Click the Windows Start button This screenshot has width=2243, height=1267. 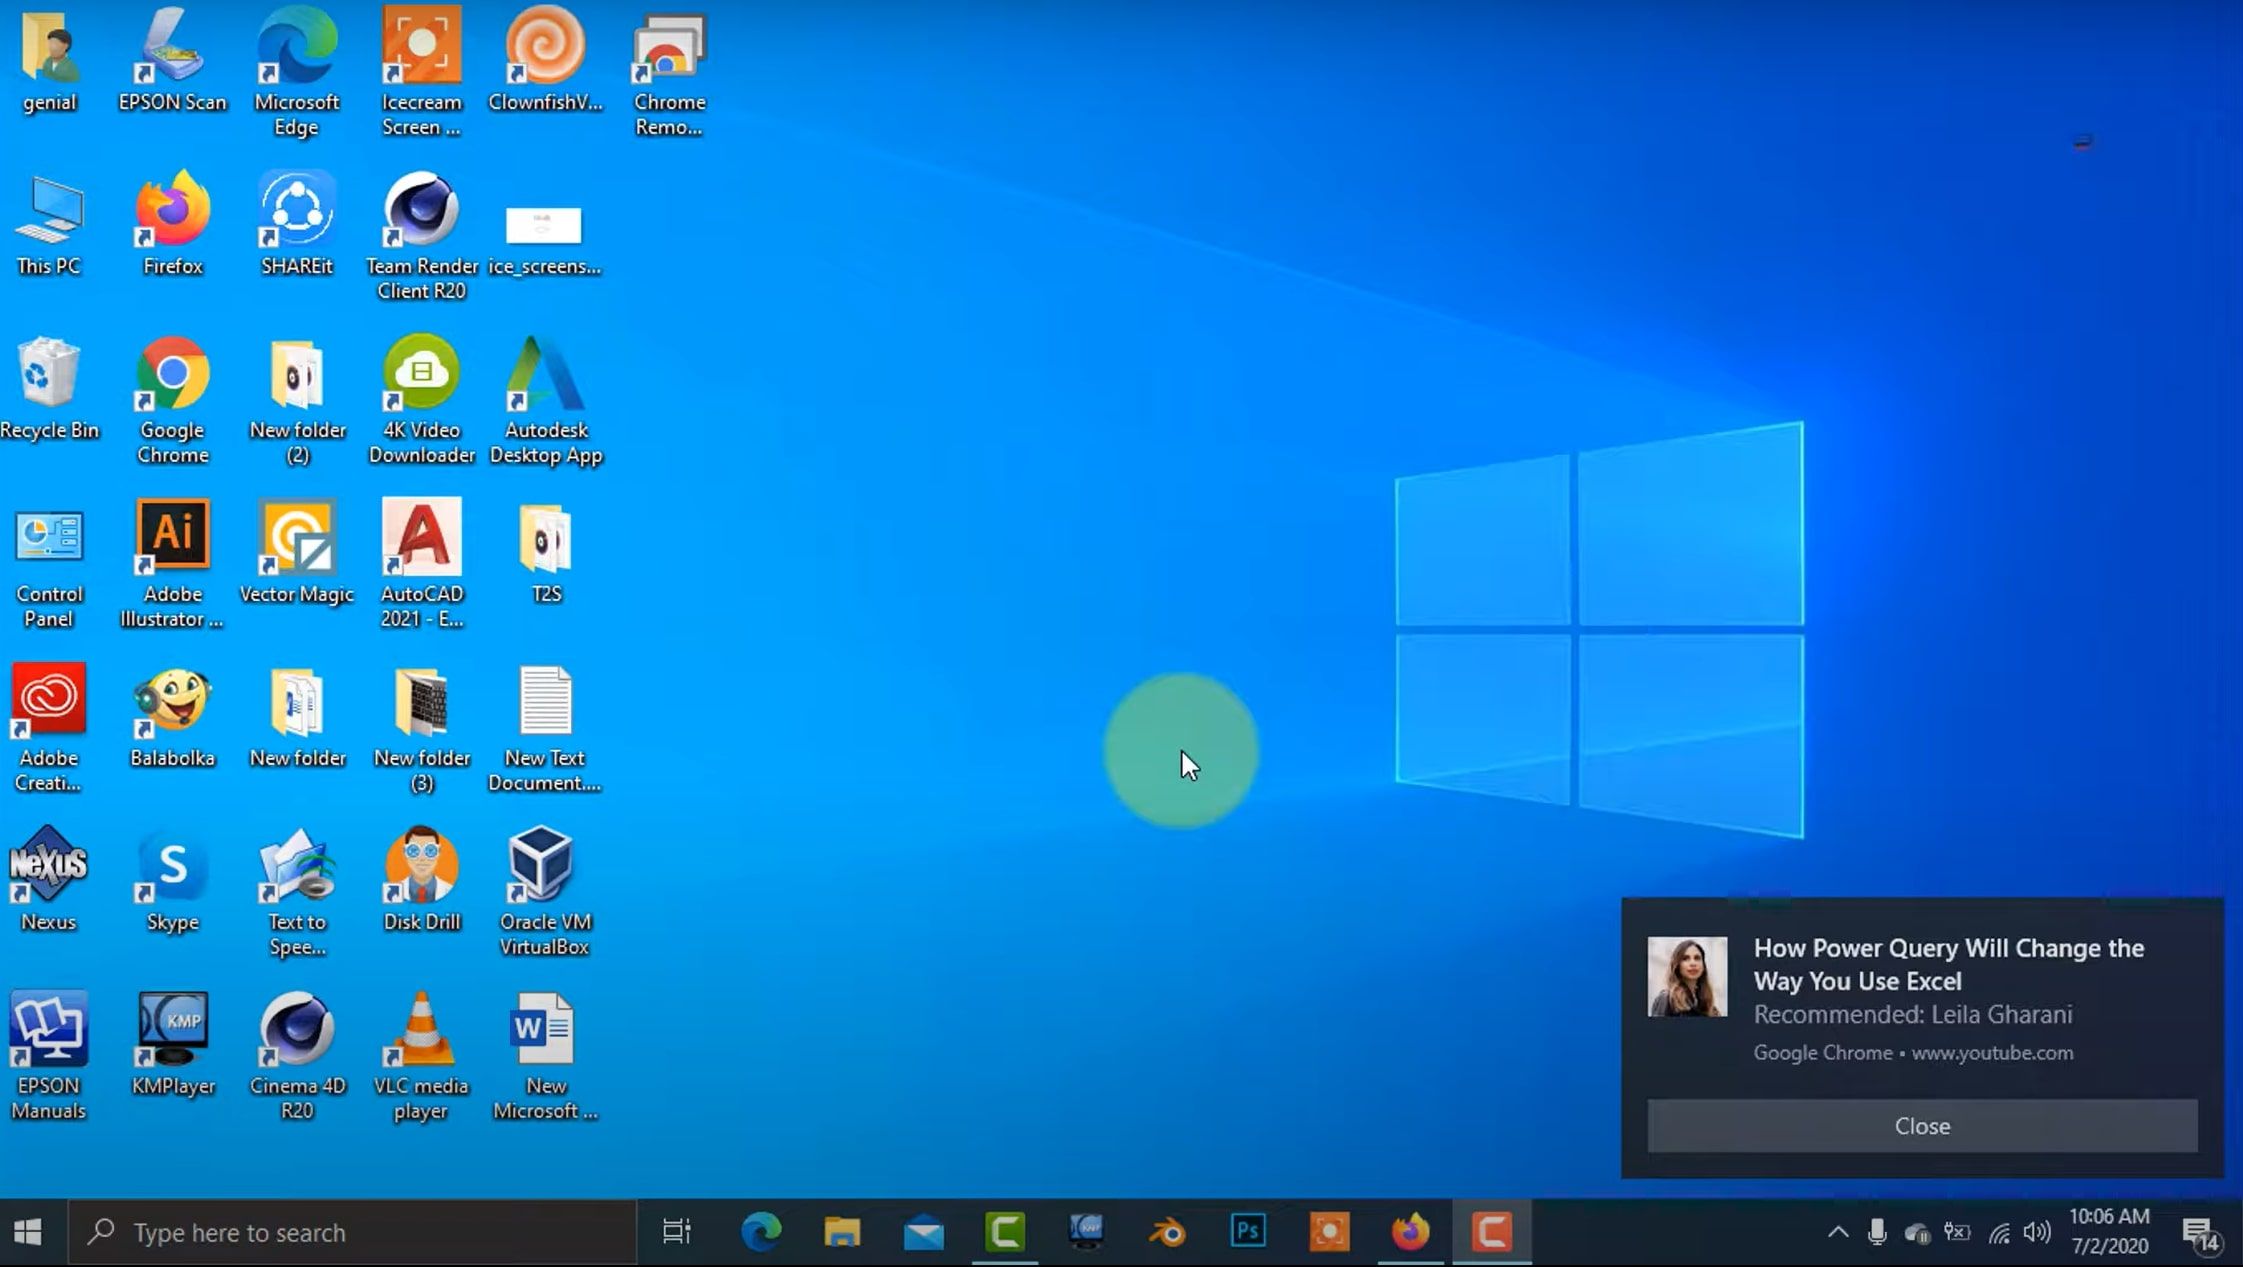[28, 1232]
